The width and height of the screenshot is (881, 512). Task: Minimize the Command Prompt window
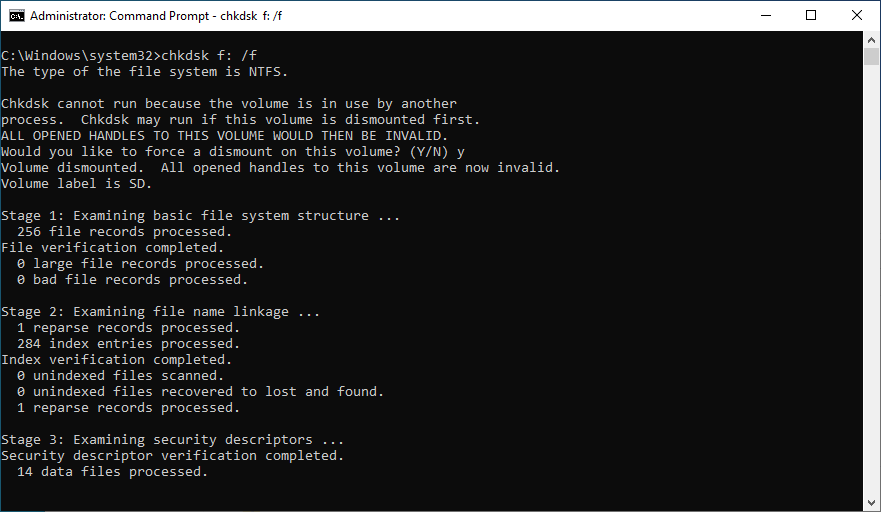point(765,15)
